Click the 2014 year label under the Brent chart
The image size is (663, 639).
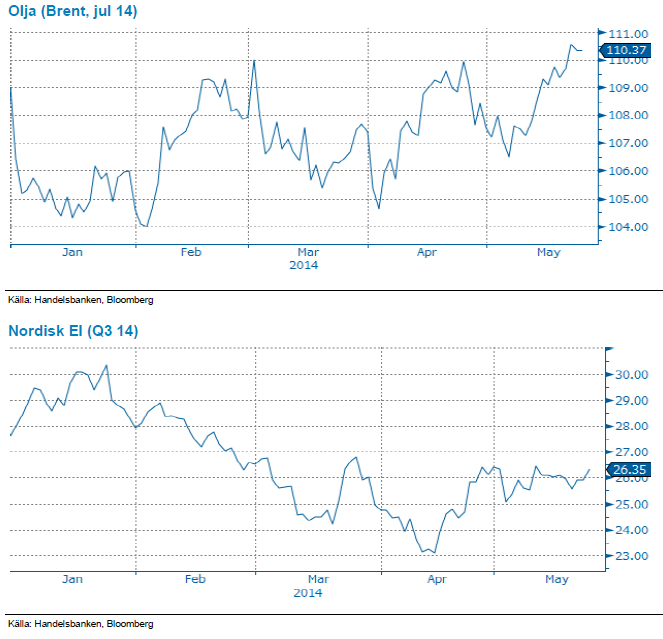[x=304, y=266]
